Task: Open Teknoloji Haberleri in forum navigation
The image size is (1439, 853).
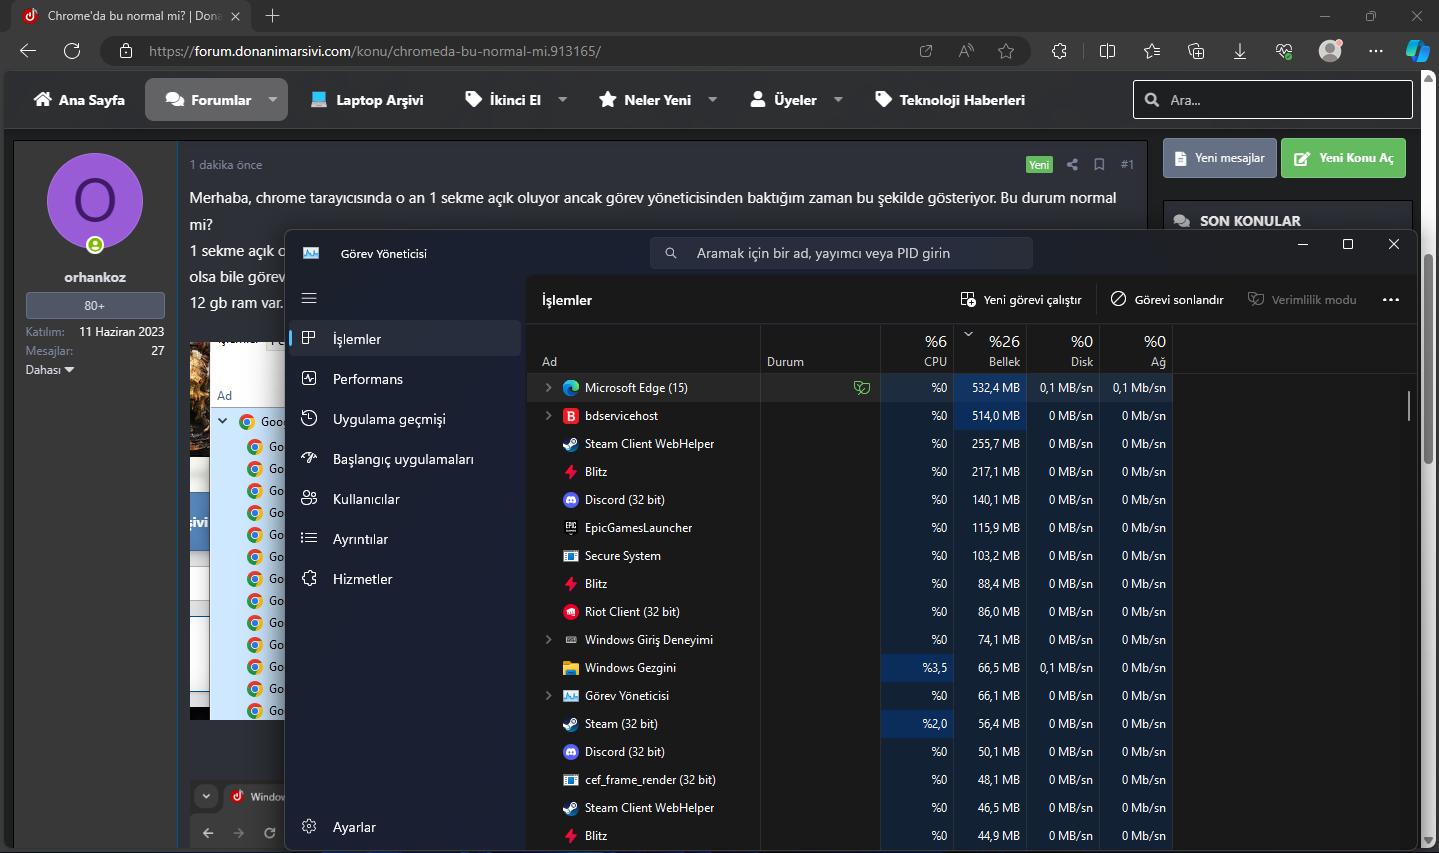Action: [x=950, y=100]
